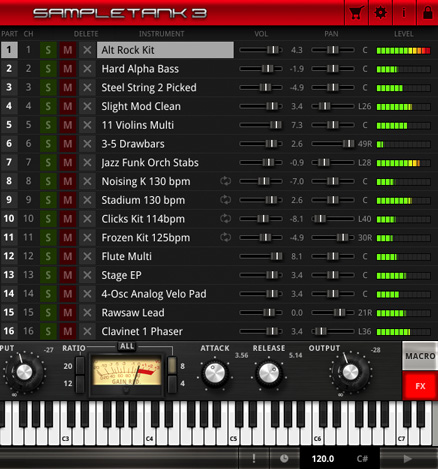
Task: Delete Alt Rock Kit instrument
Action: click(x=87, y=50)
